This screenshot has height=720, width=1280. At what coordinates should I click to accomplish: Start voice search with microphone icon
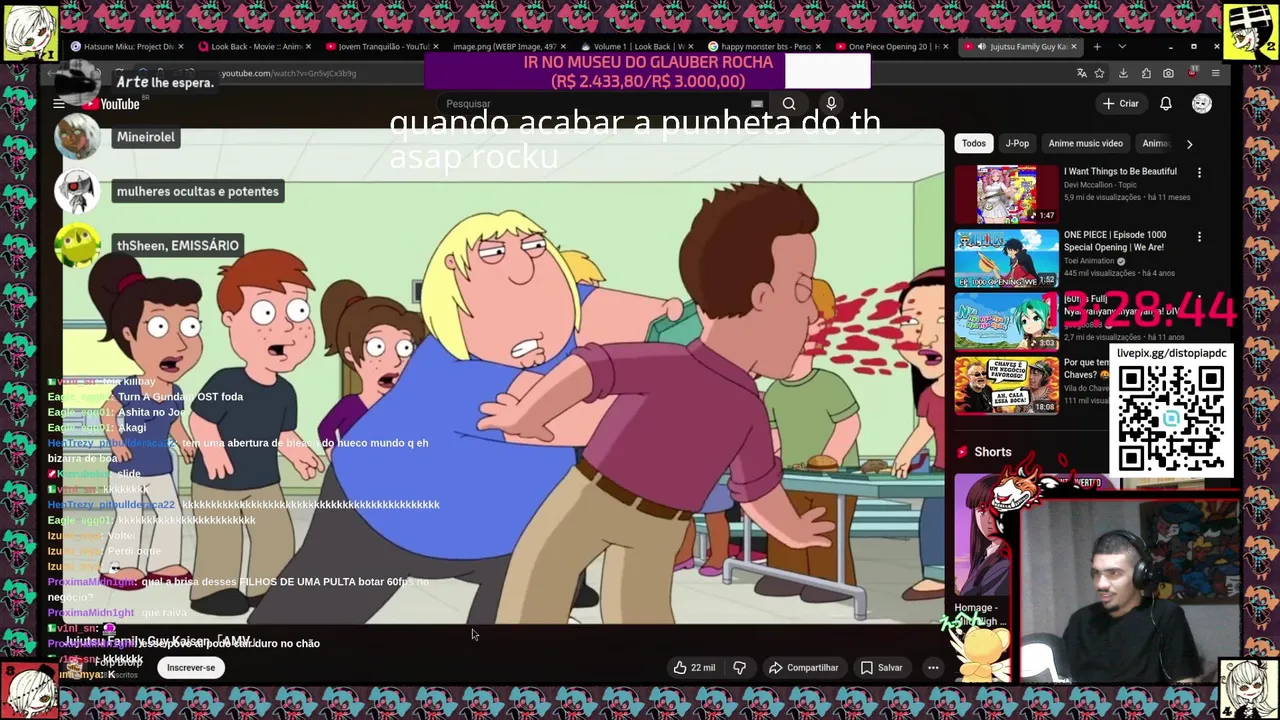coord(831,104)
